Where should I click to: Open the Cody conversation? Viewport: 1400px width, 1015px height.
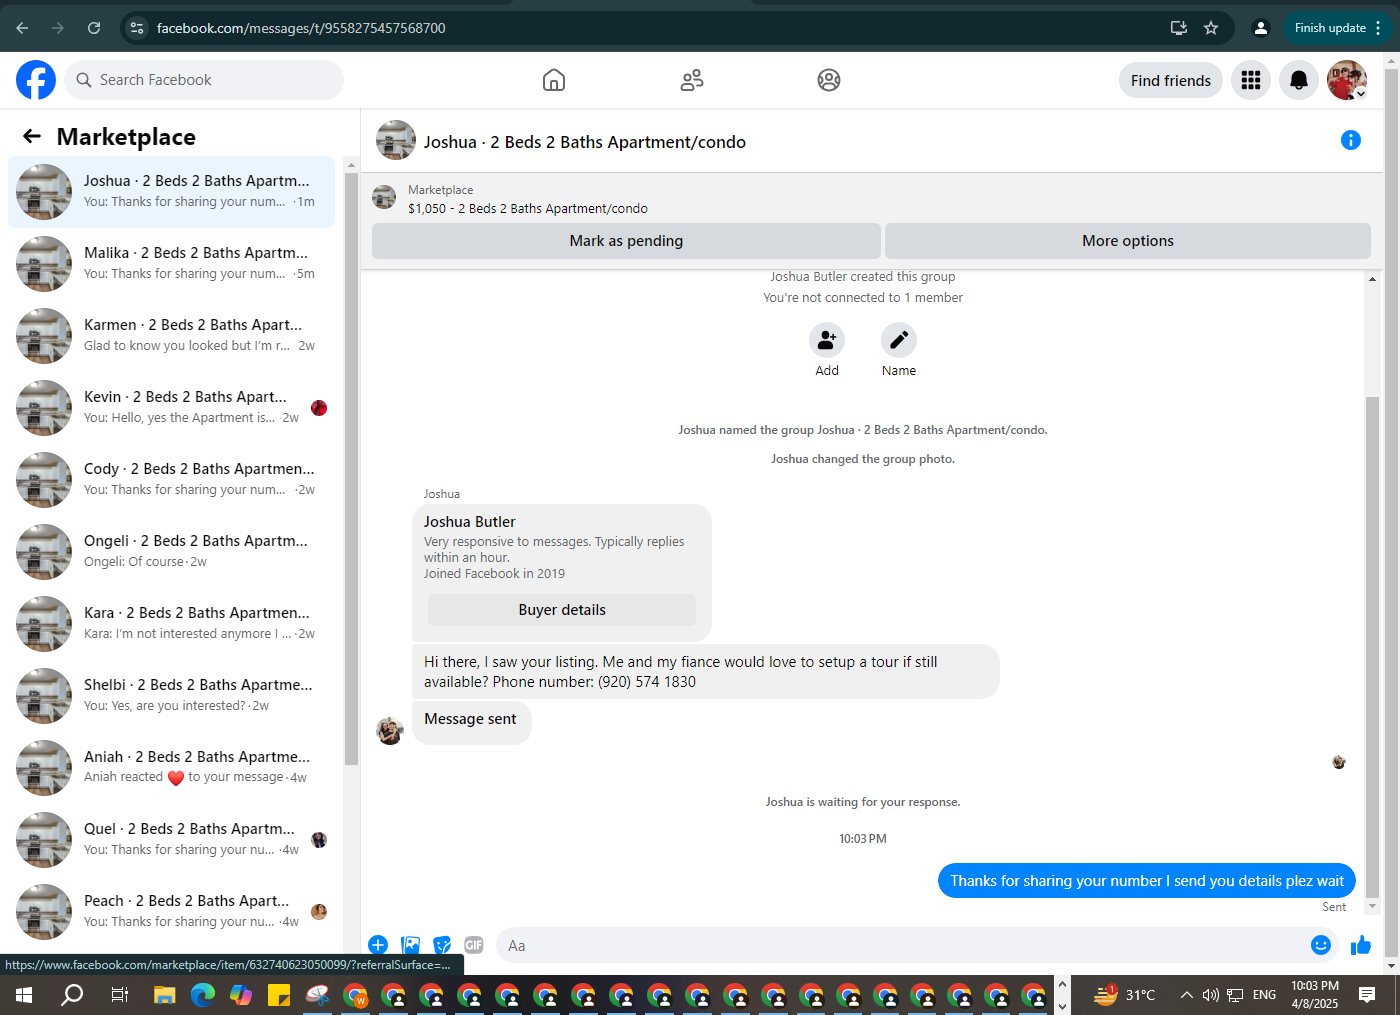pos(172,480)
